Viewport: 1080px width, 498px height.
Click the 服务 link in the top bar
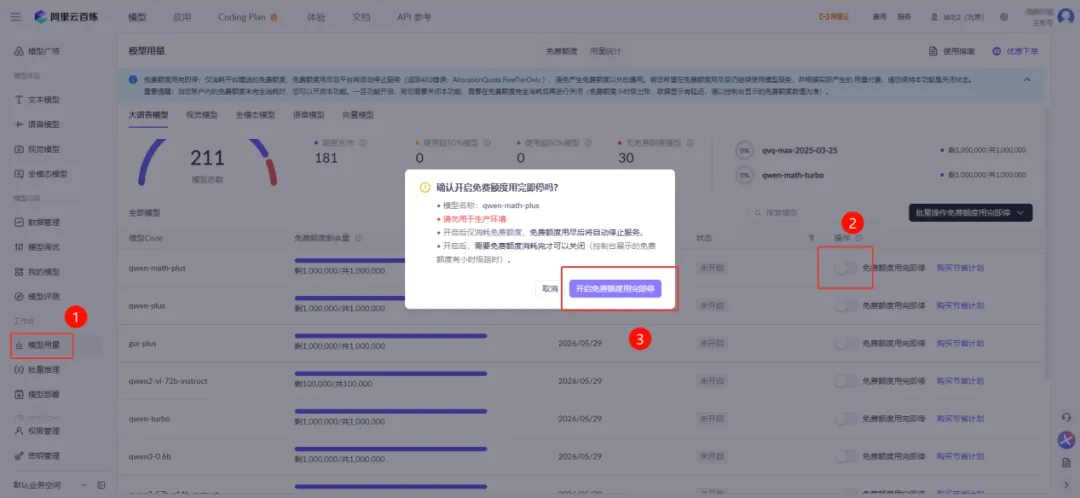tap(904, 17)
